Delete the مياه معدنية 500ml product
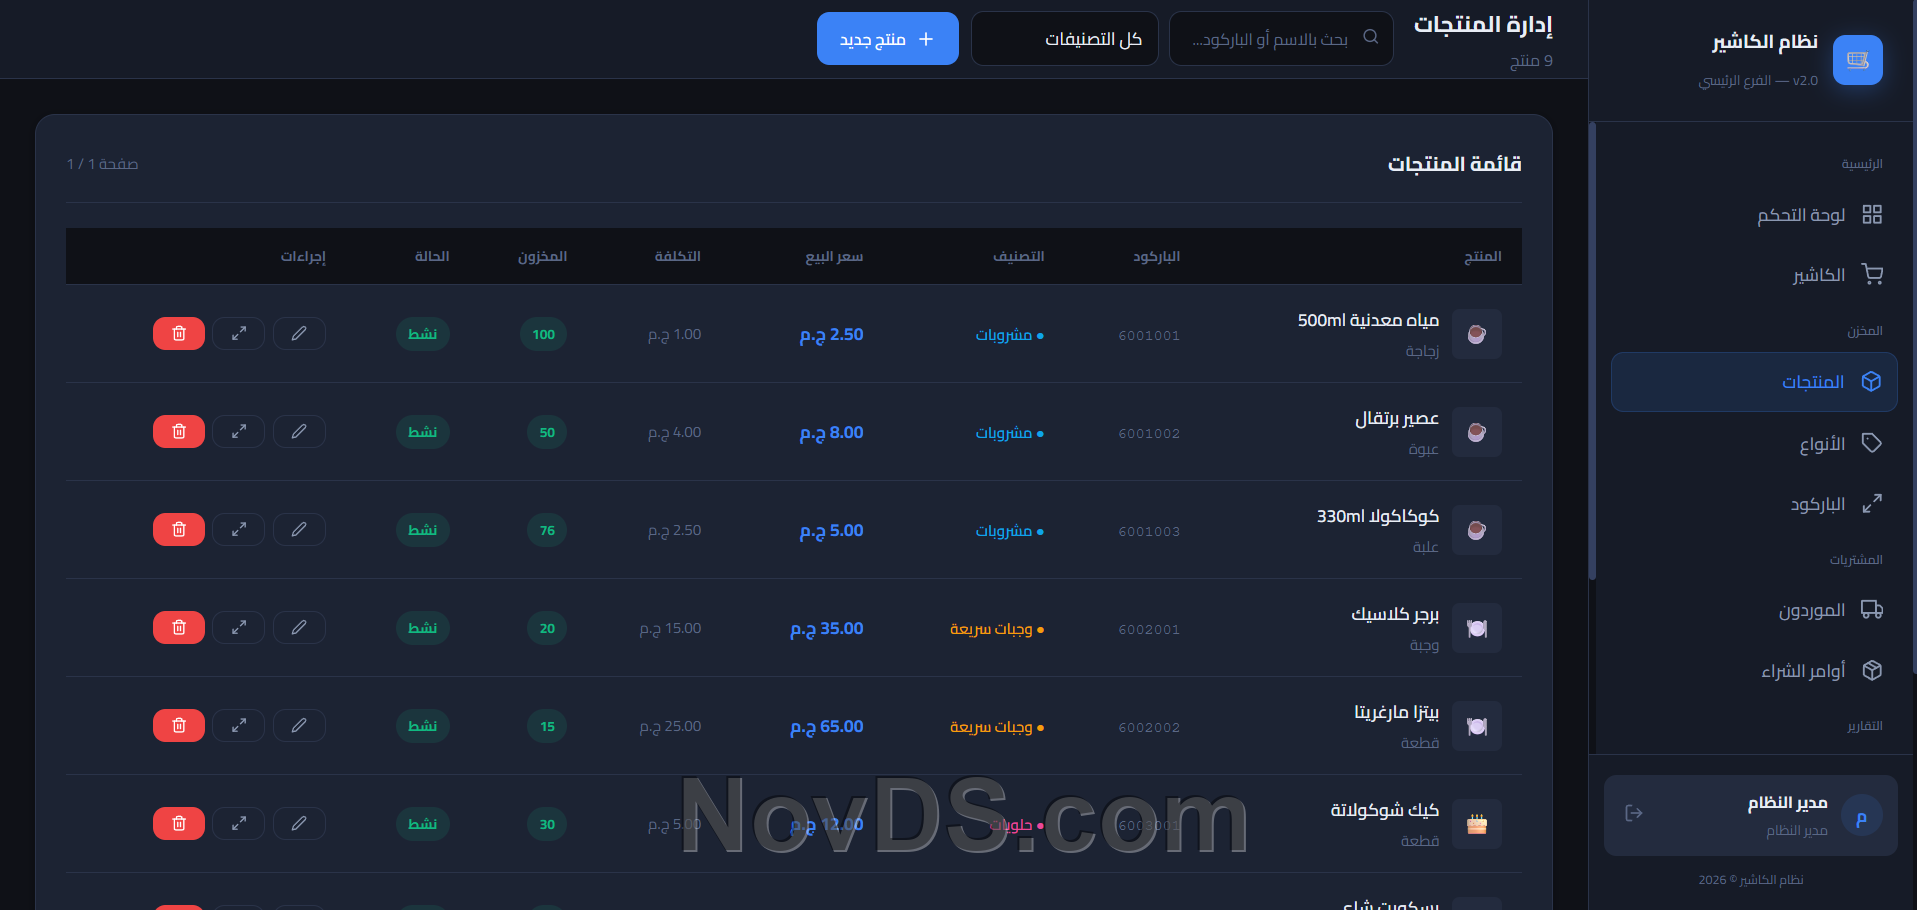This screenshot has height=910, width=1917. tap(179, 334)
